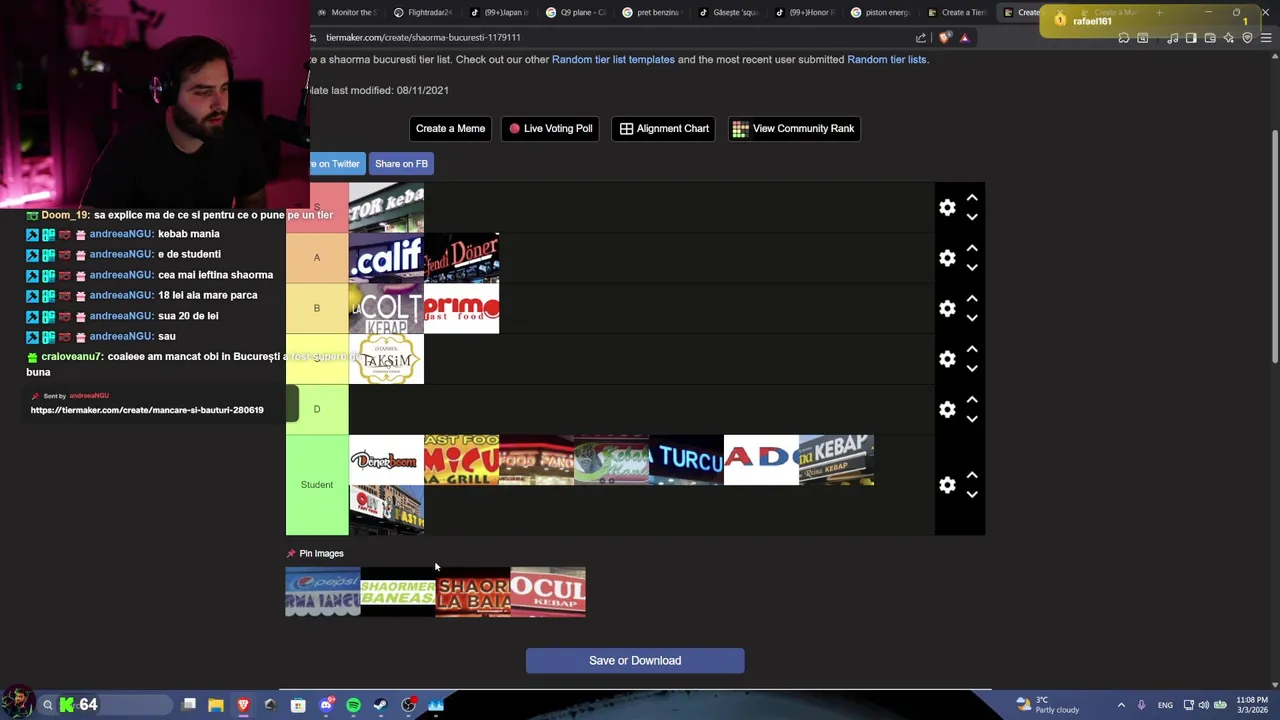
Task: Open Steam from taskbar
Action: [x=380, y=705]
